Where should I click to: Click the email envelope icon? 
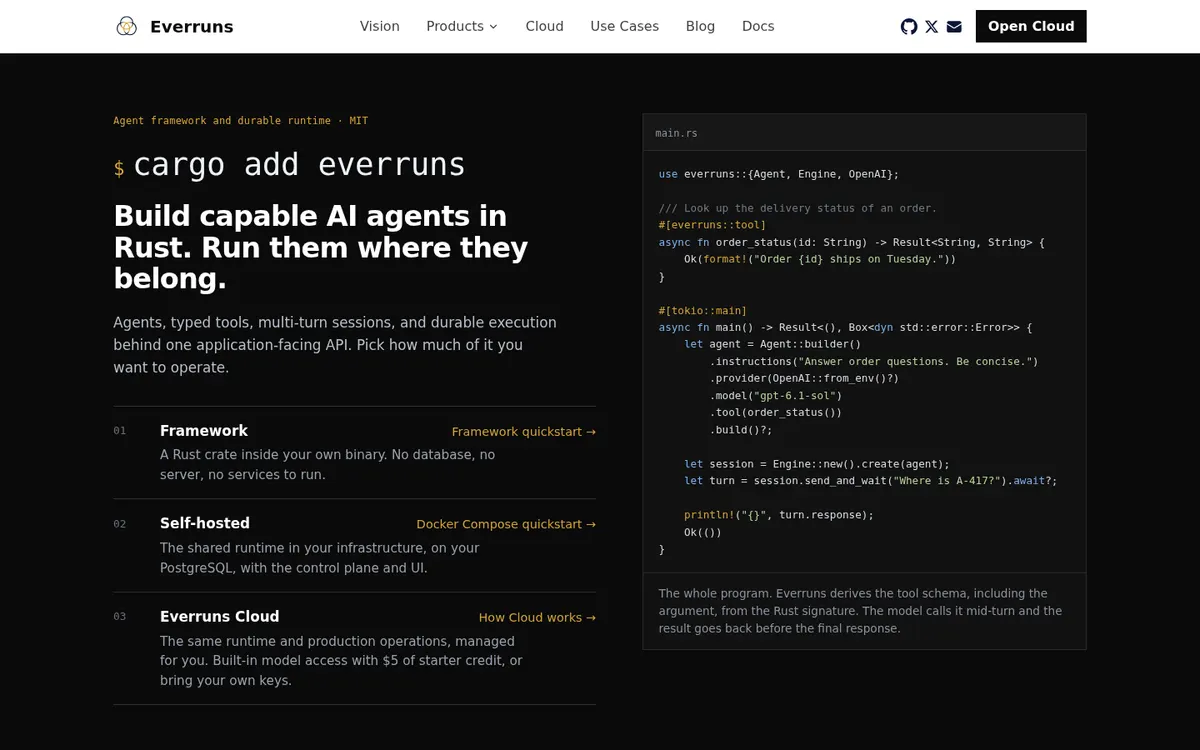tap(954, 26)
